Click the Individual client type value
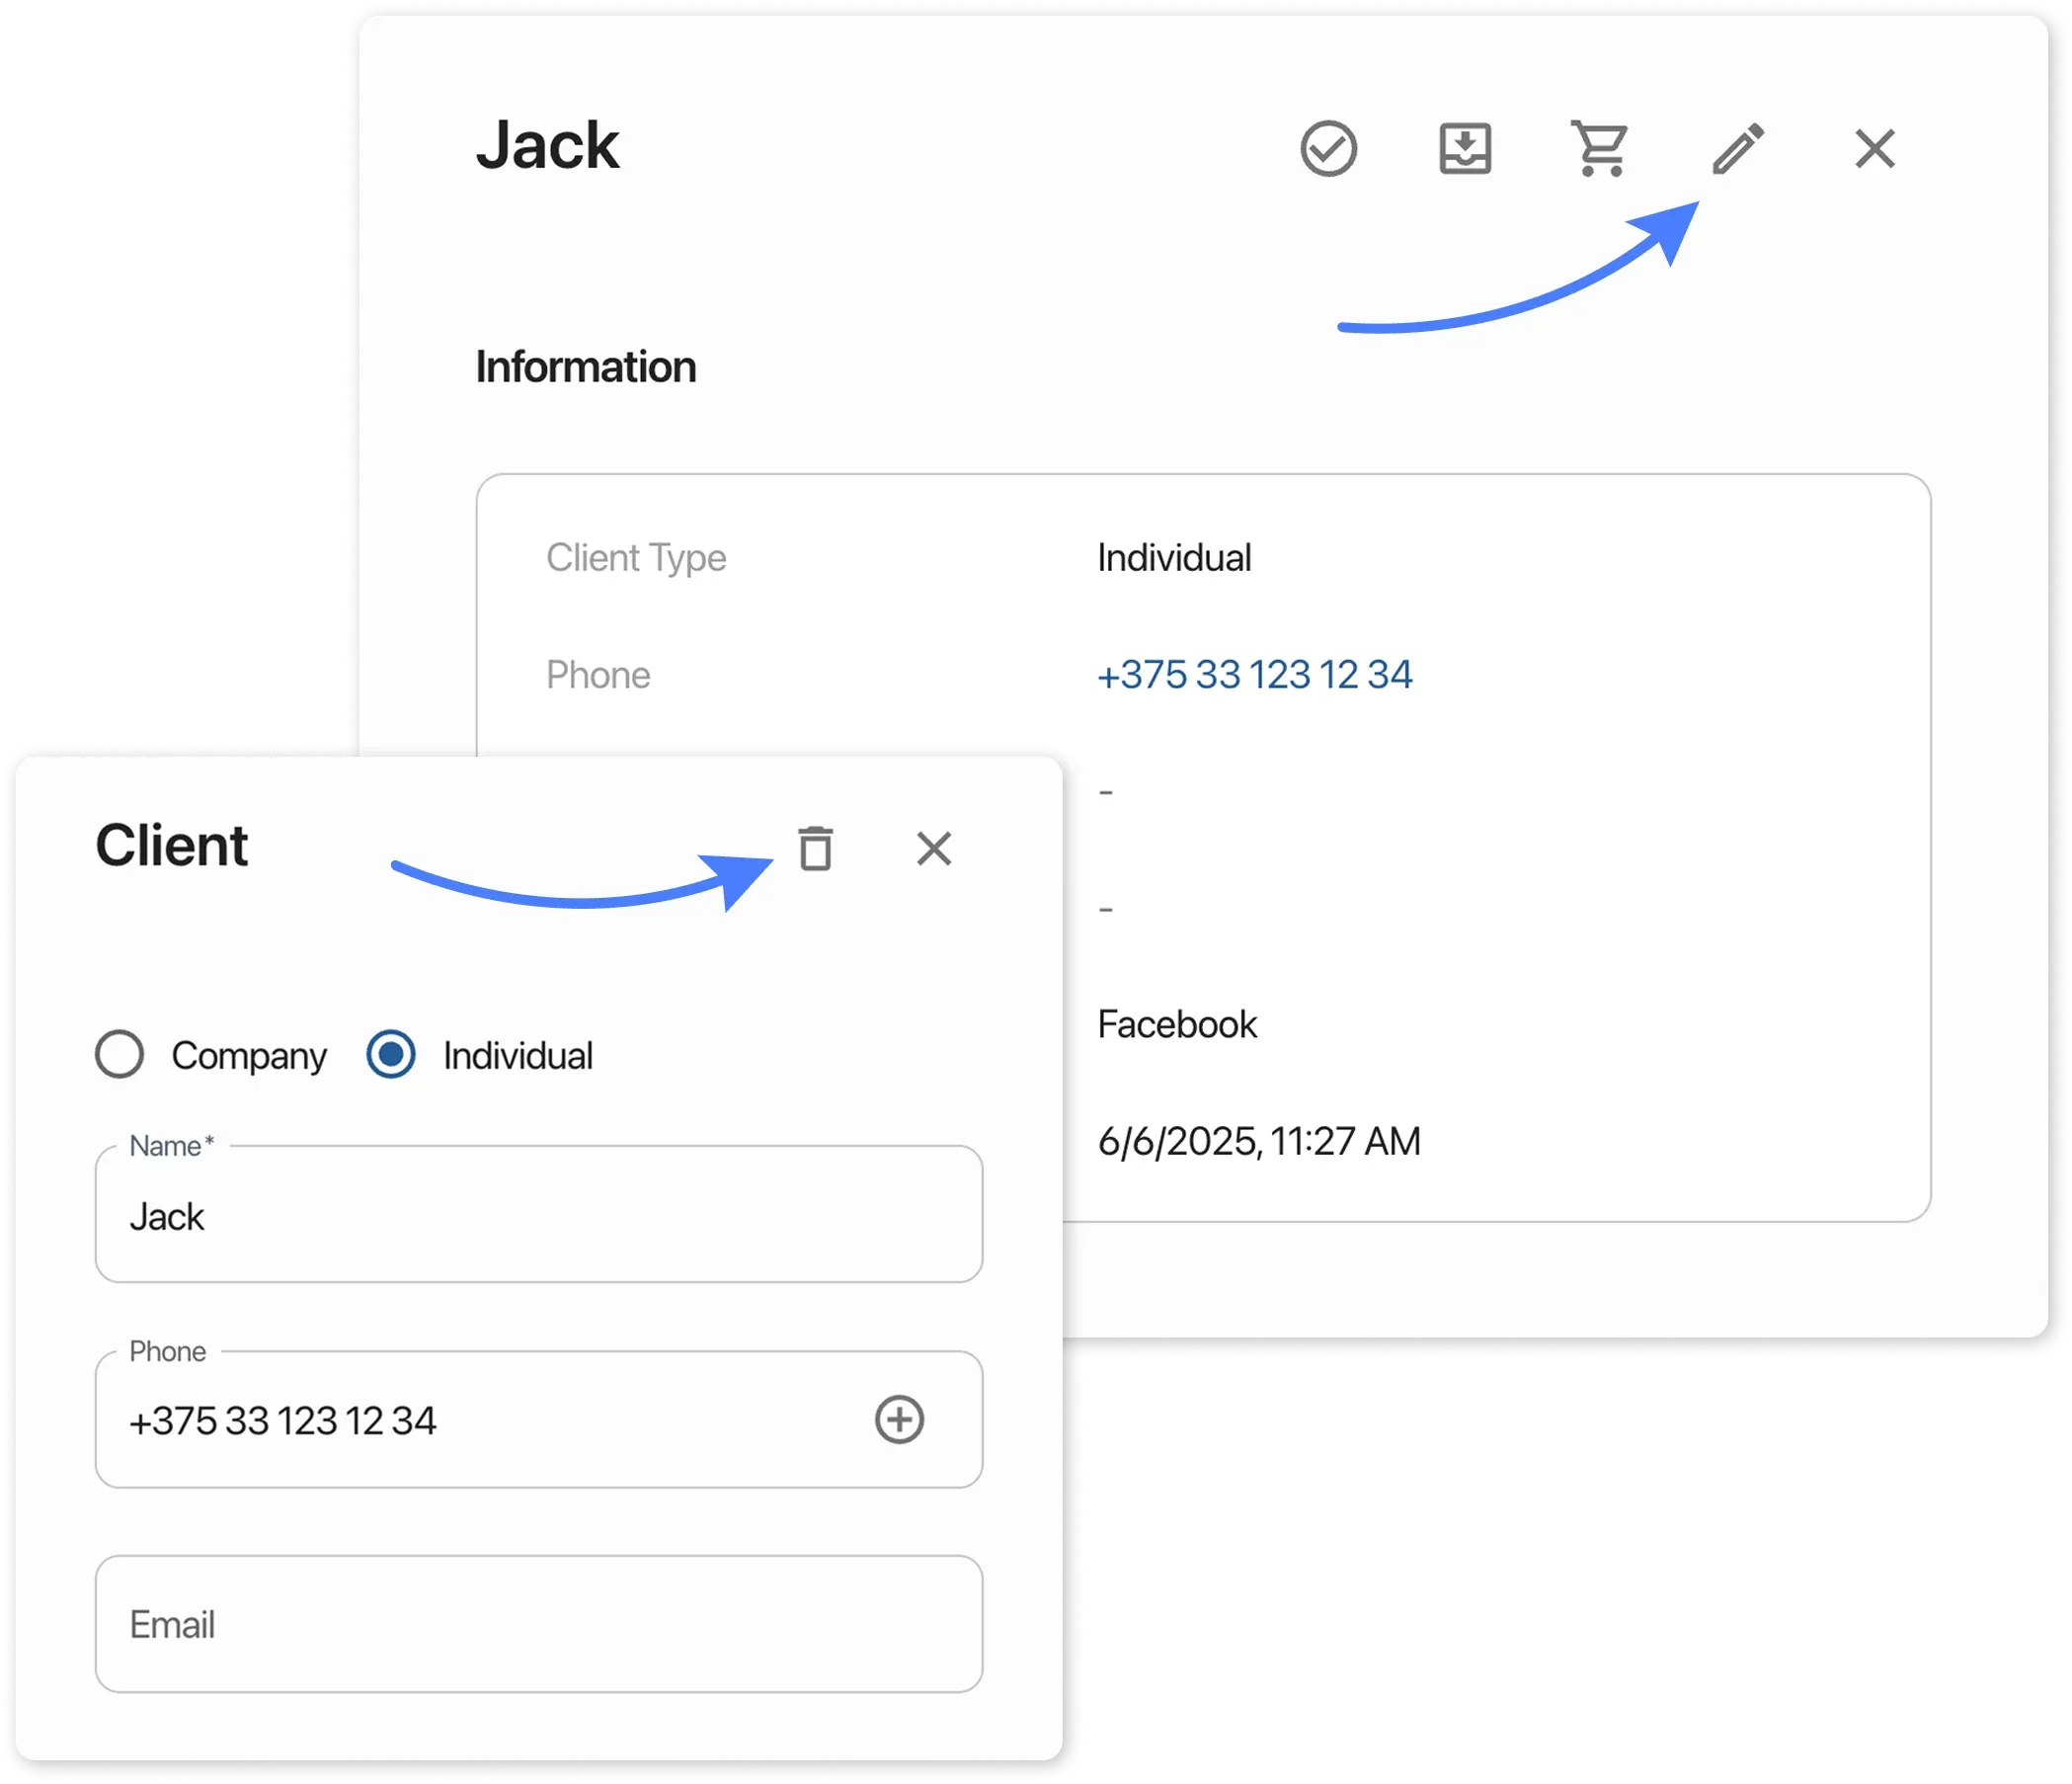 click(1174, 558)
